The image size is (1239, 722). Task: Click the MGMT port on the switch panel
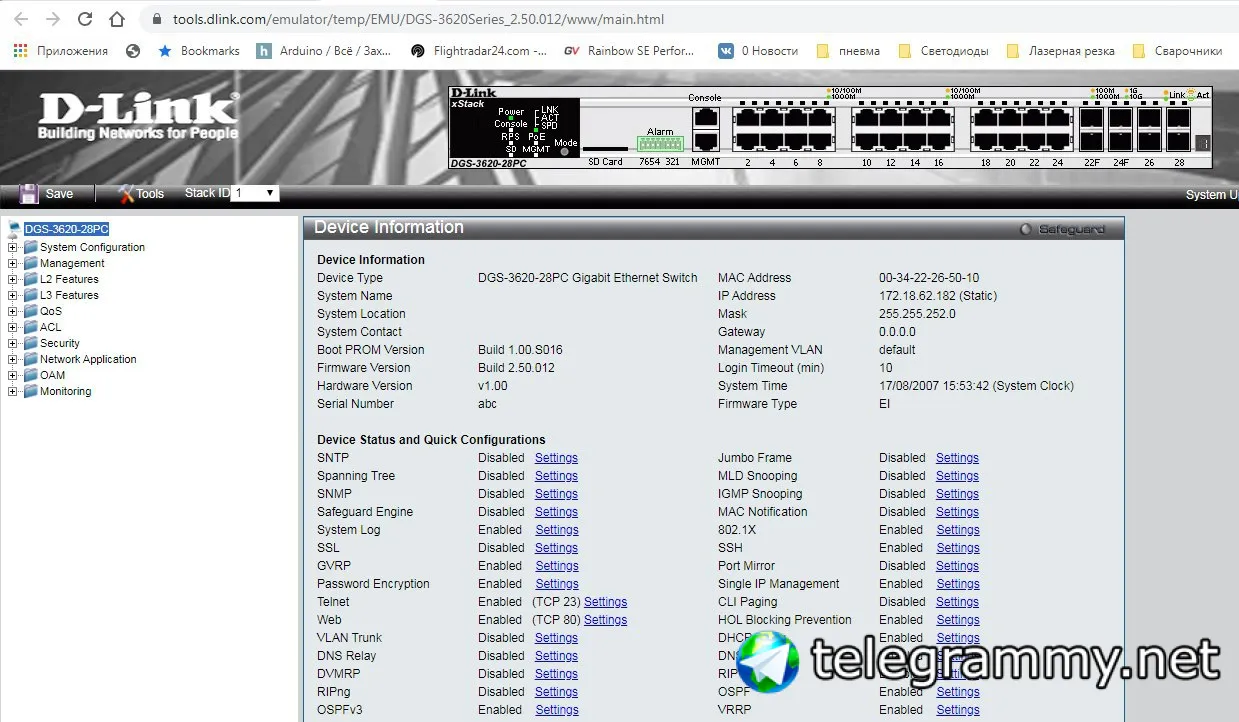pos(705,141)
